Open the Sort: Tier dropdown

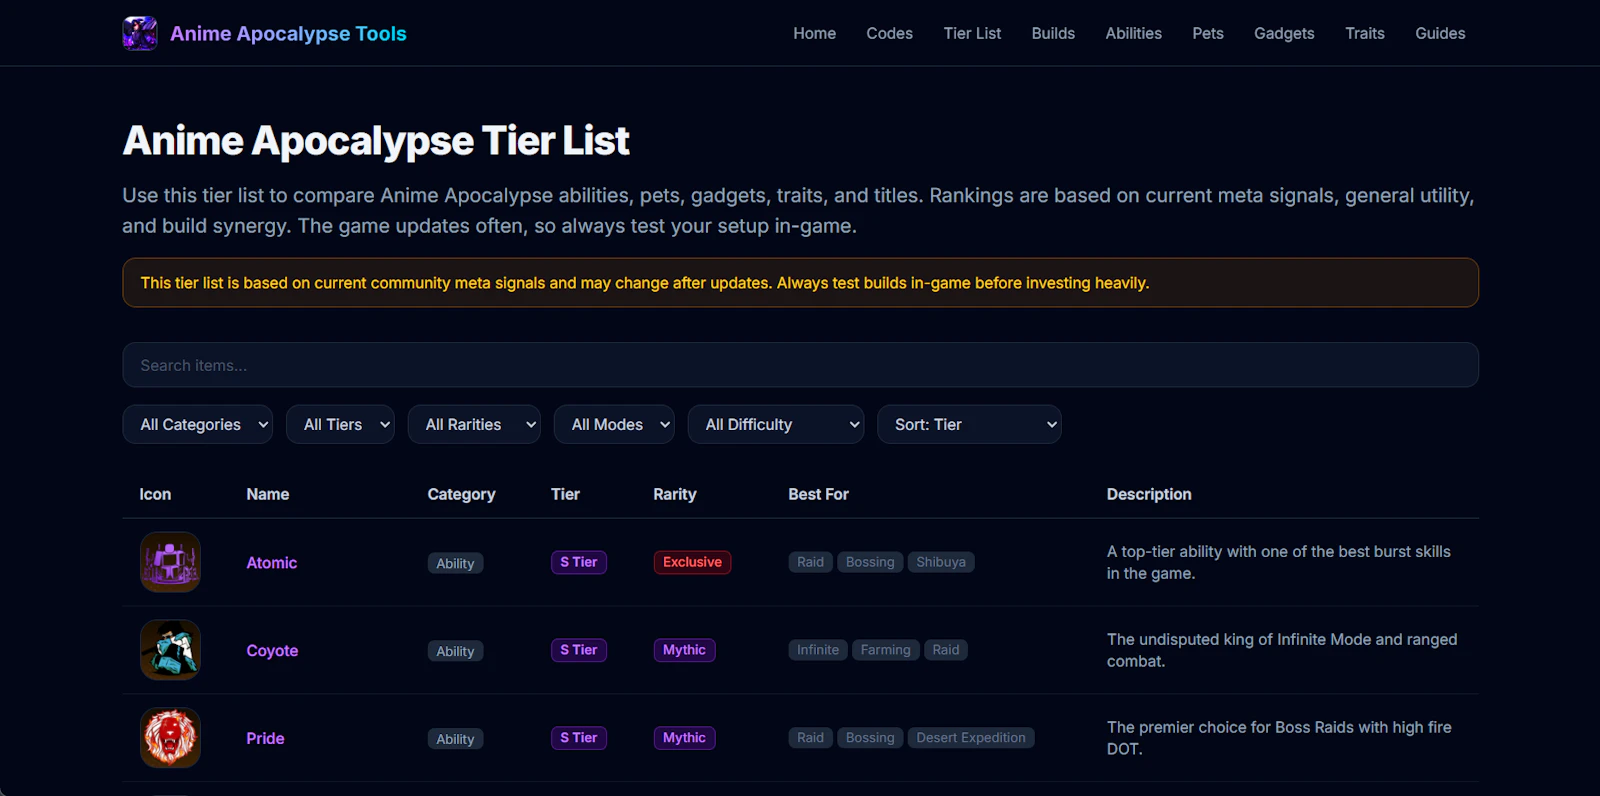point(969,424)
